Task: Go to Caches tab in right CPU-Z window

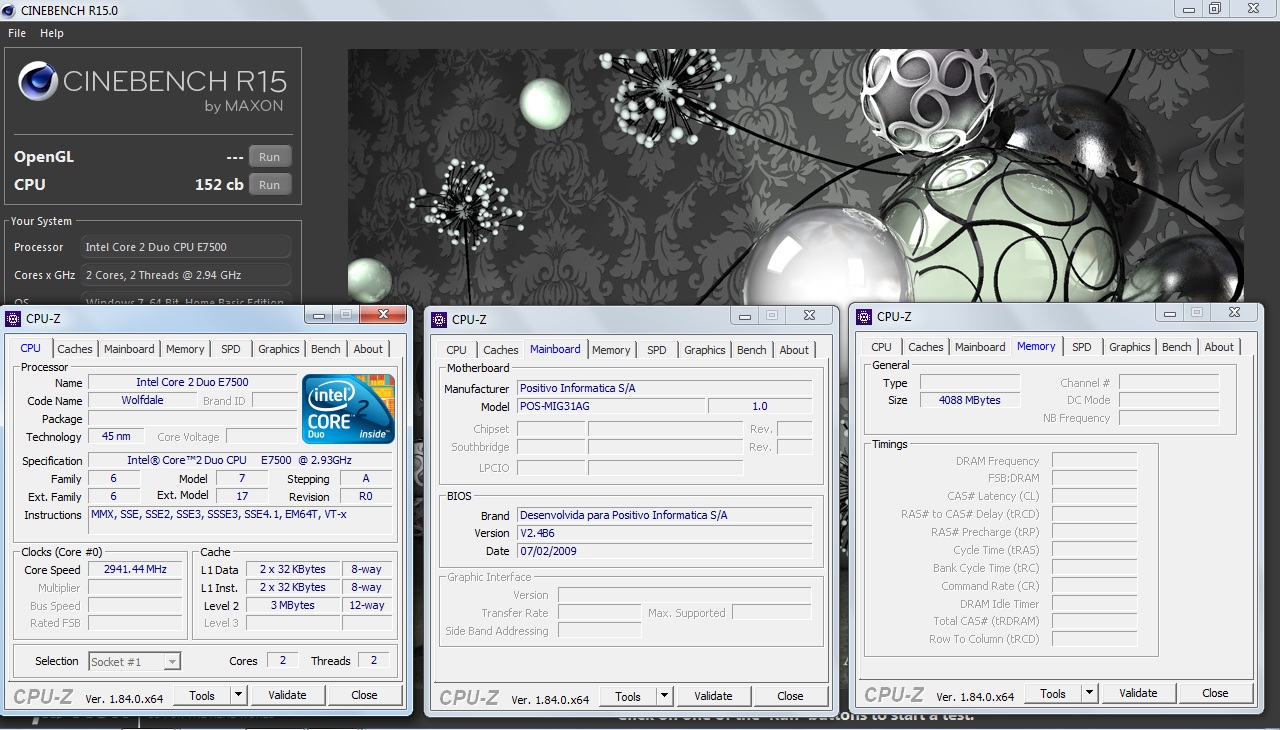Action: tap(926, 347)
